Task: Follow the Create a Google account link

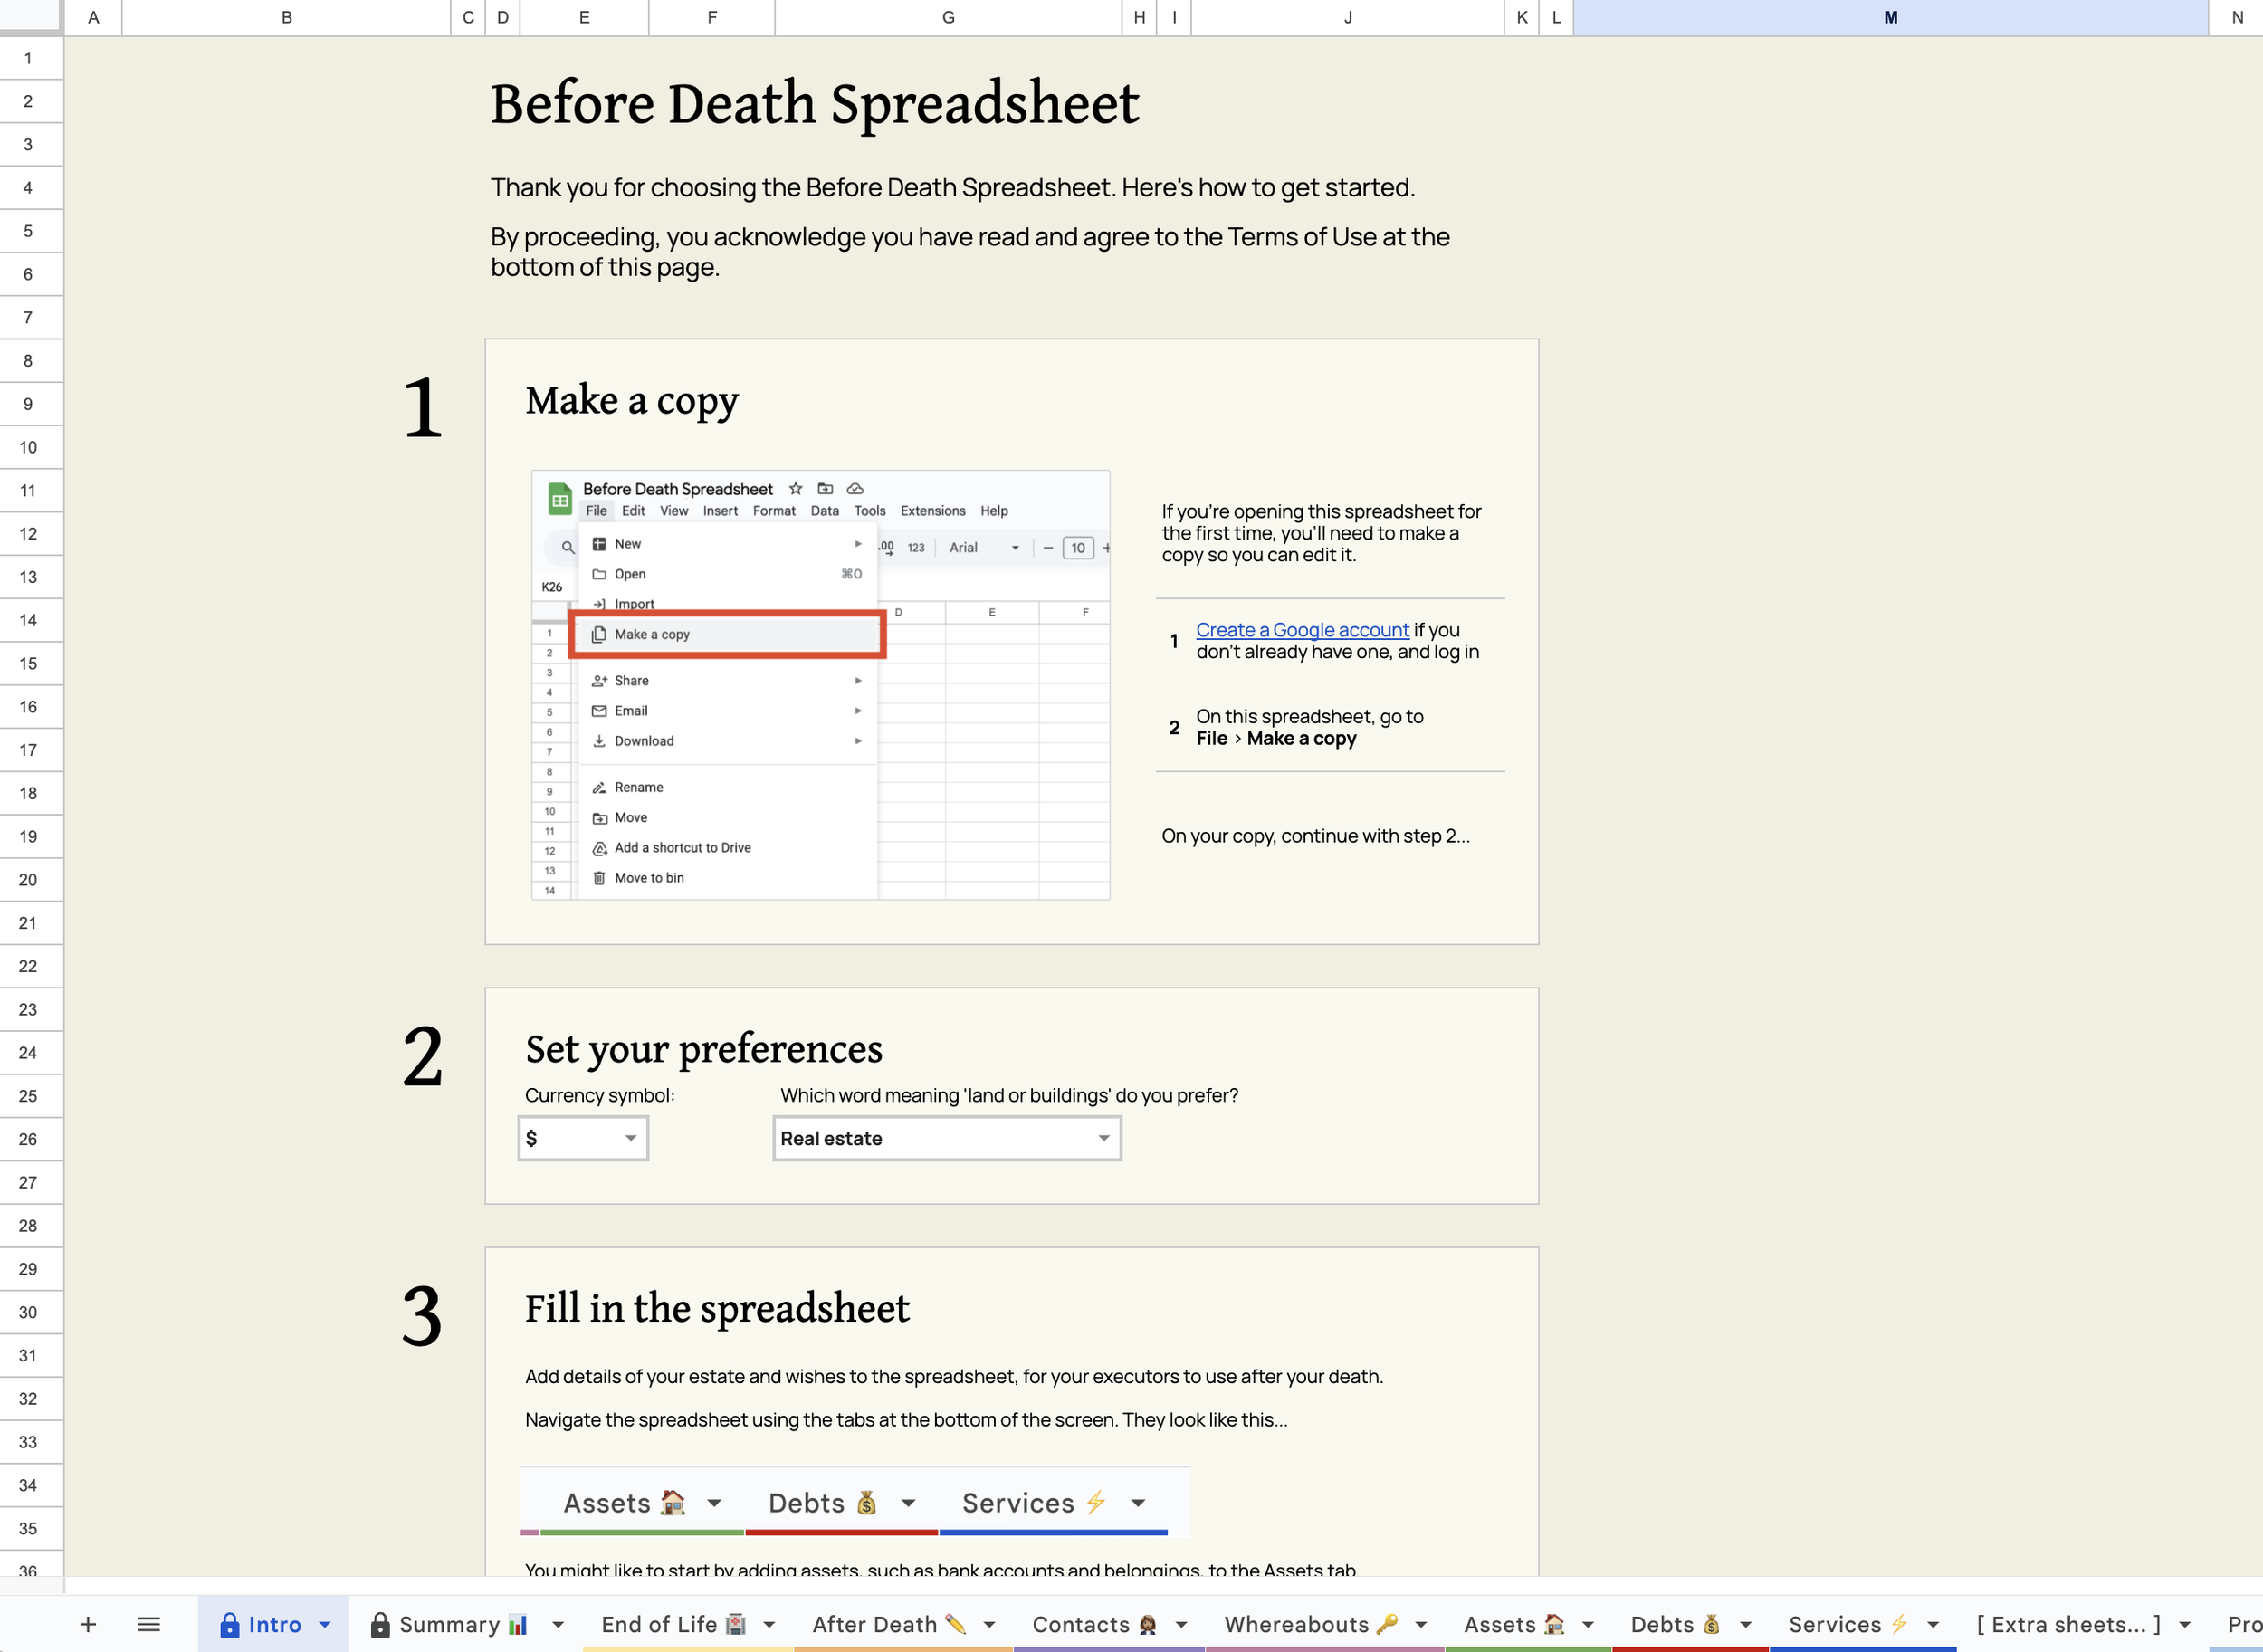Action: (x=1302, y=630)
